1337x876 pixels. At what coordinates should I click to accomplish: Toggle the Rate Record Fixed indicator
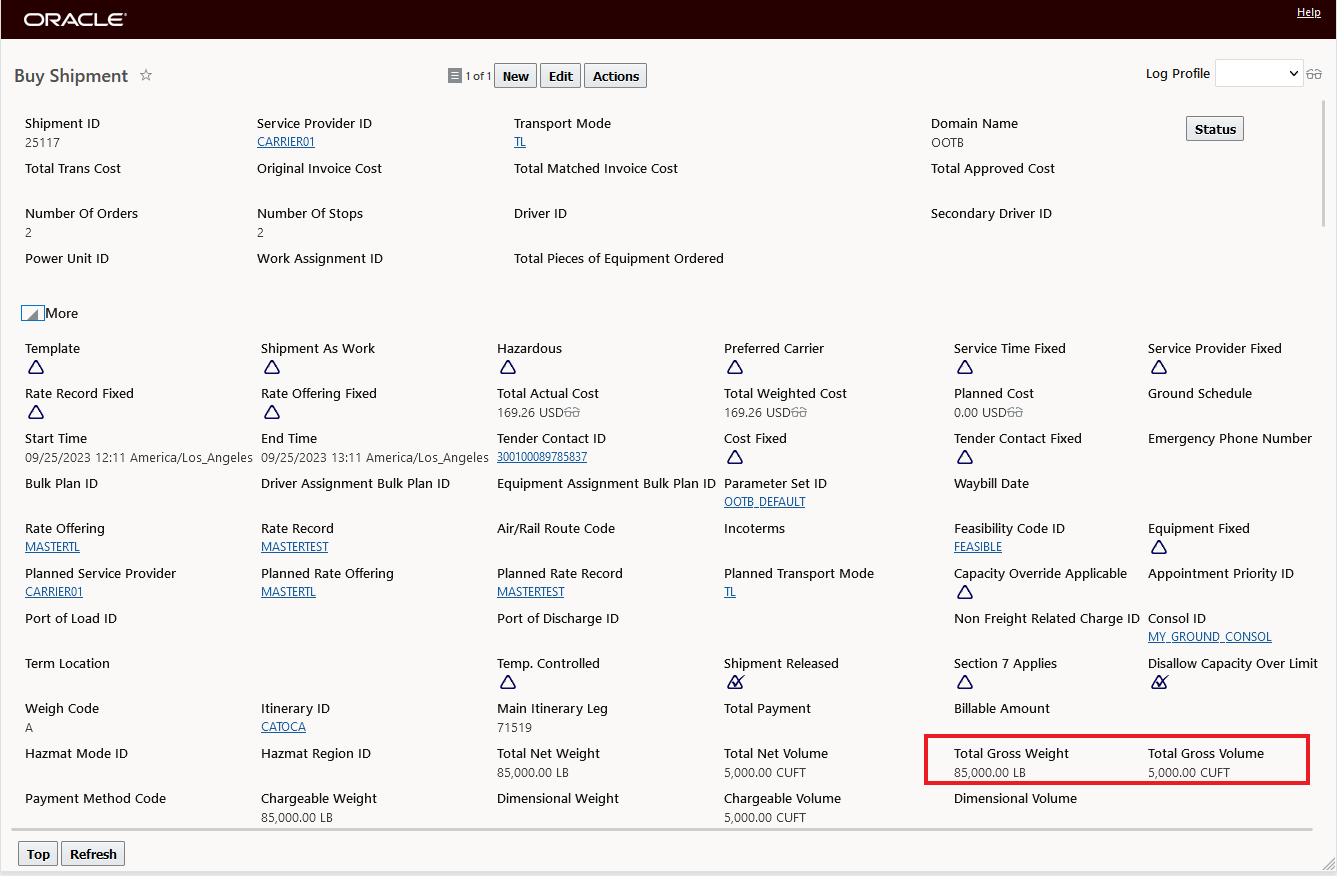pos(36,412)
